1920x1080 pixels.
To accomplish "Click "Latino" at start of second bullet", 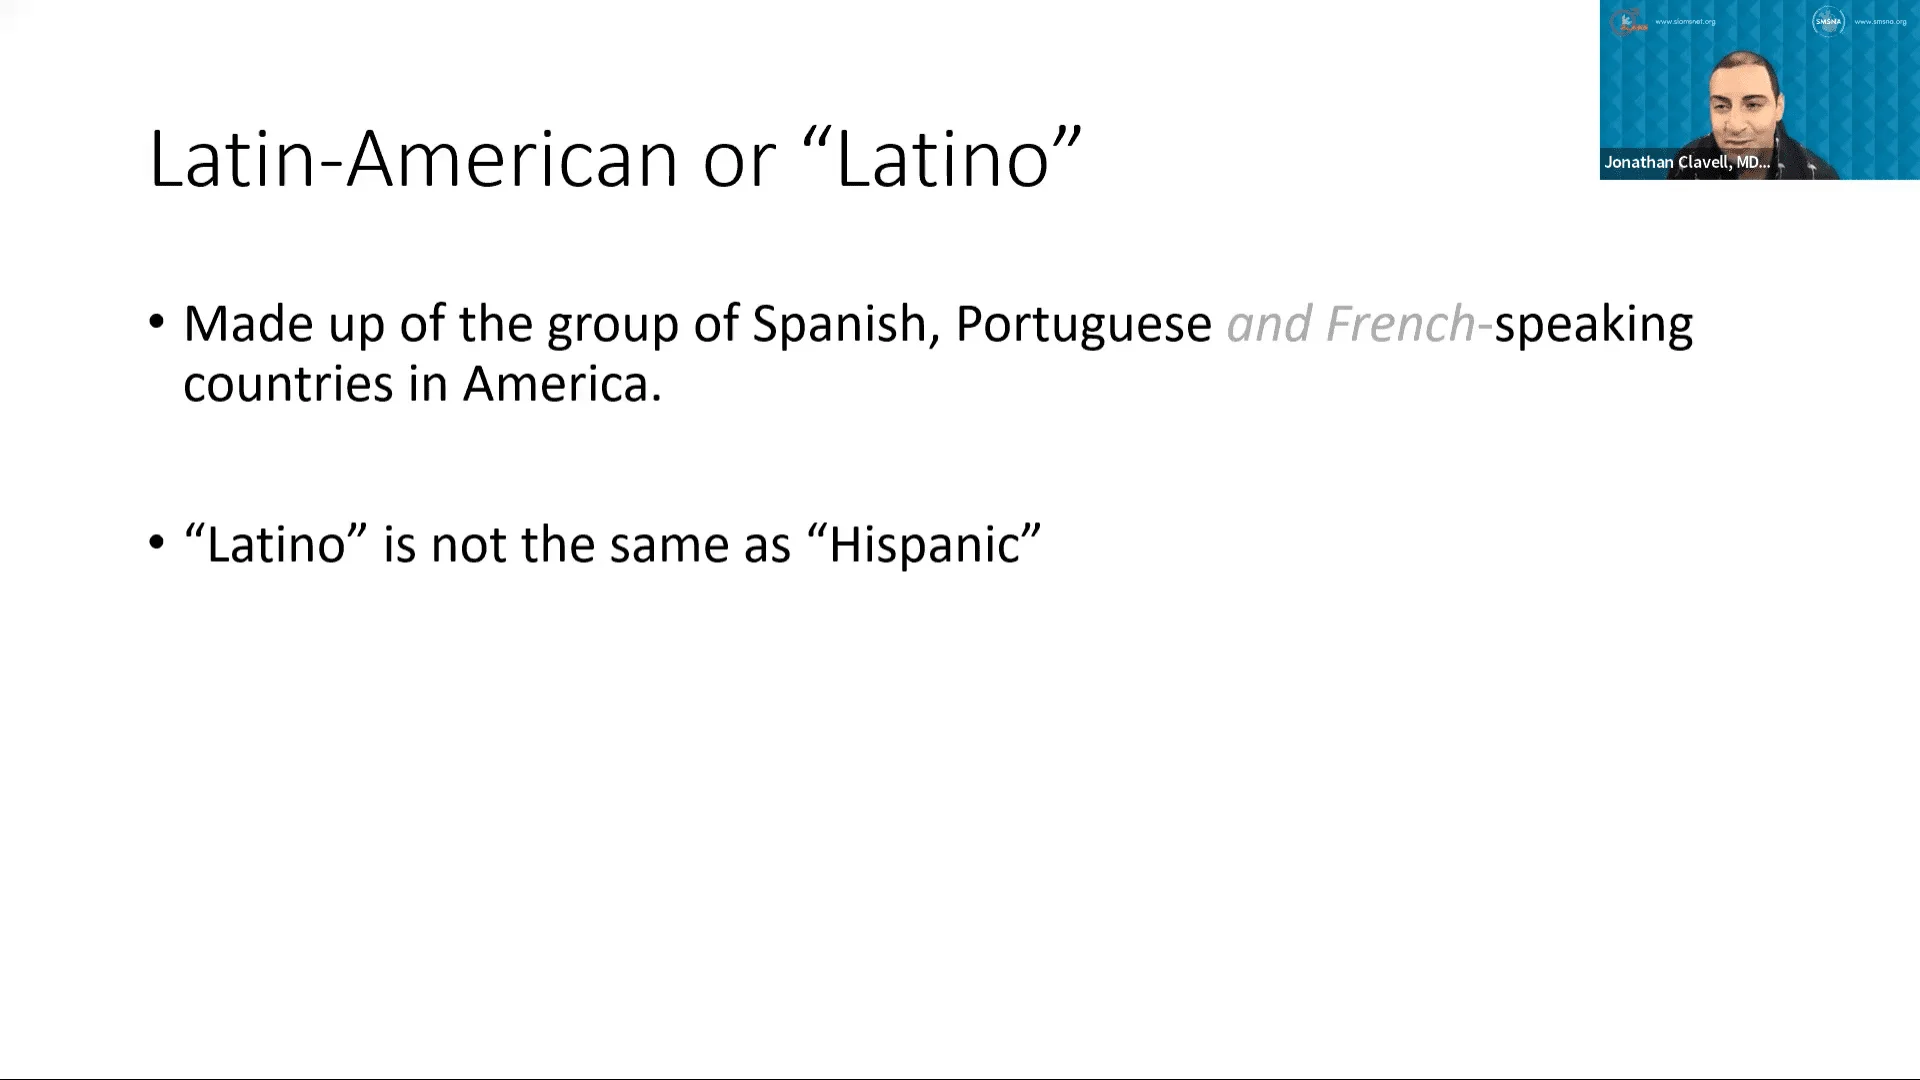I will tap(276, 544).
